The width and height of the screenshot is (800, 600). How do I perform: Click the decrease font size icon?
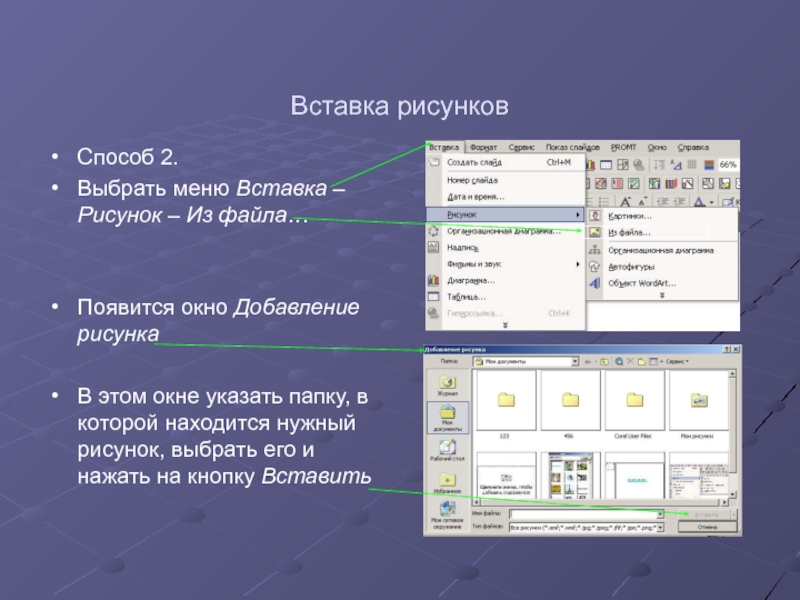(643, 202)
